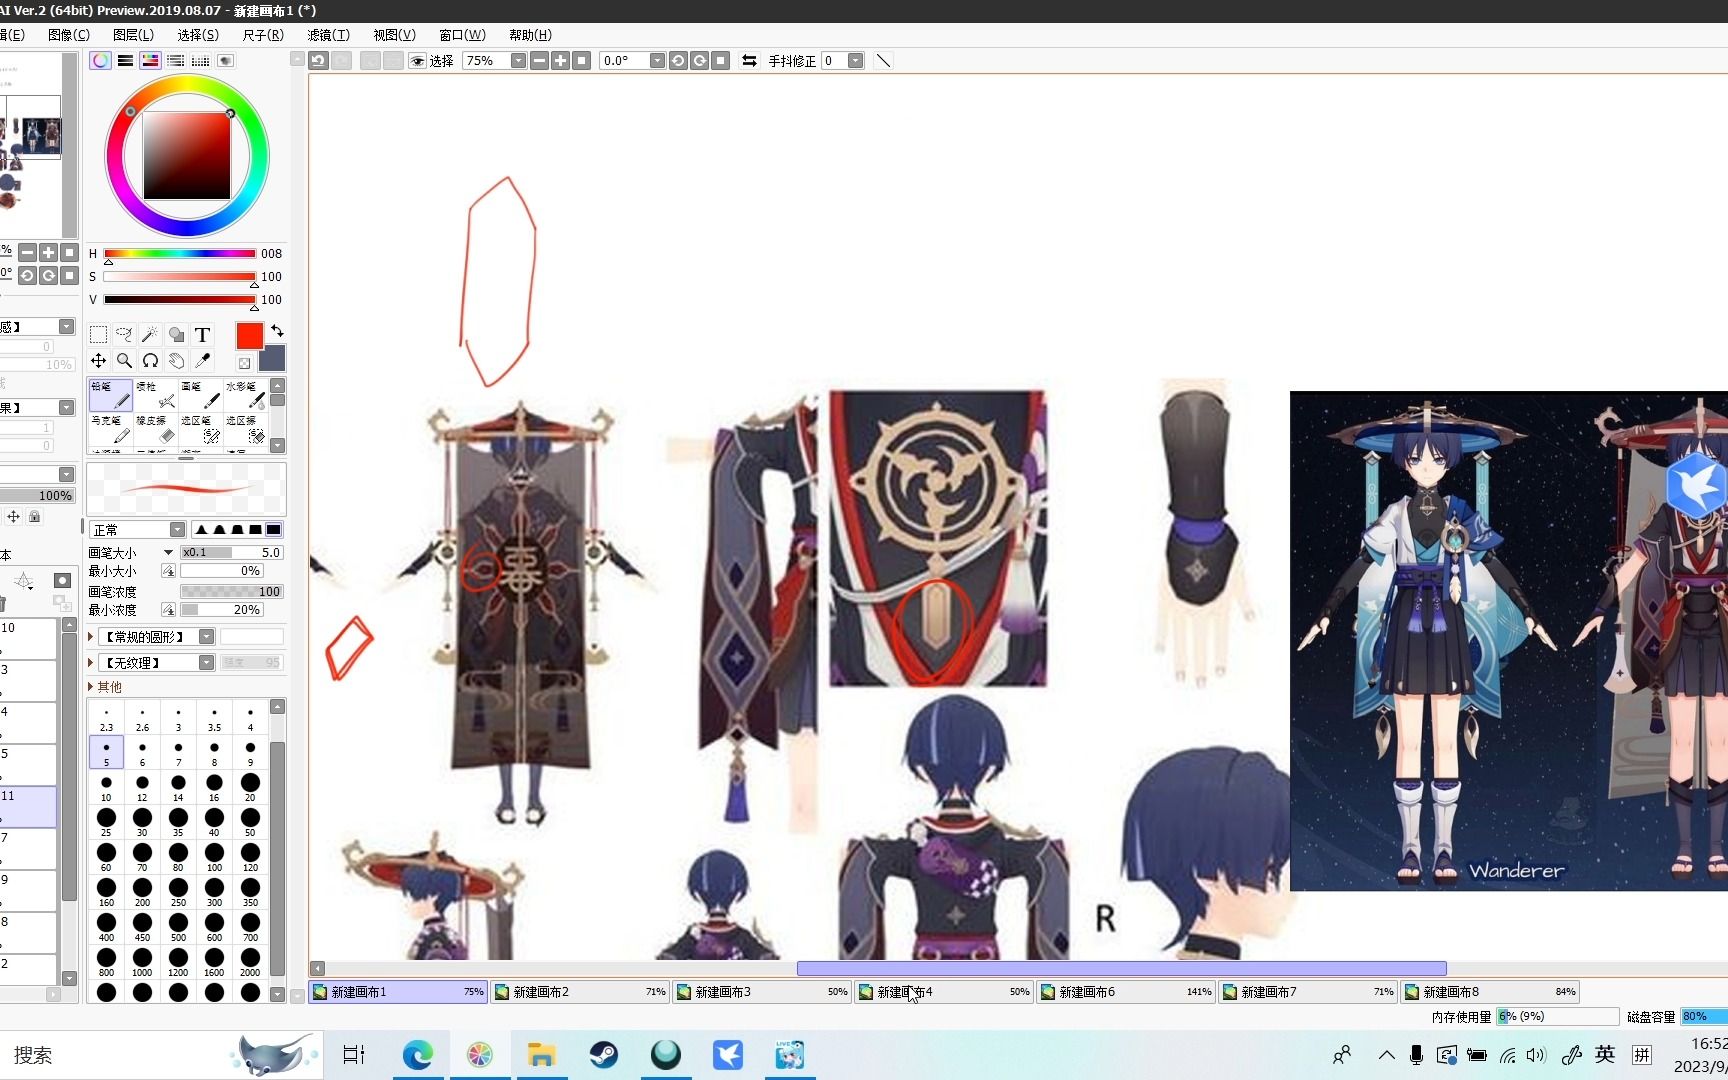This screenshot has height=1080, width=1728.
Task: Adjust the 画笔浓度 density slider
Action: 232,591
